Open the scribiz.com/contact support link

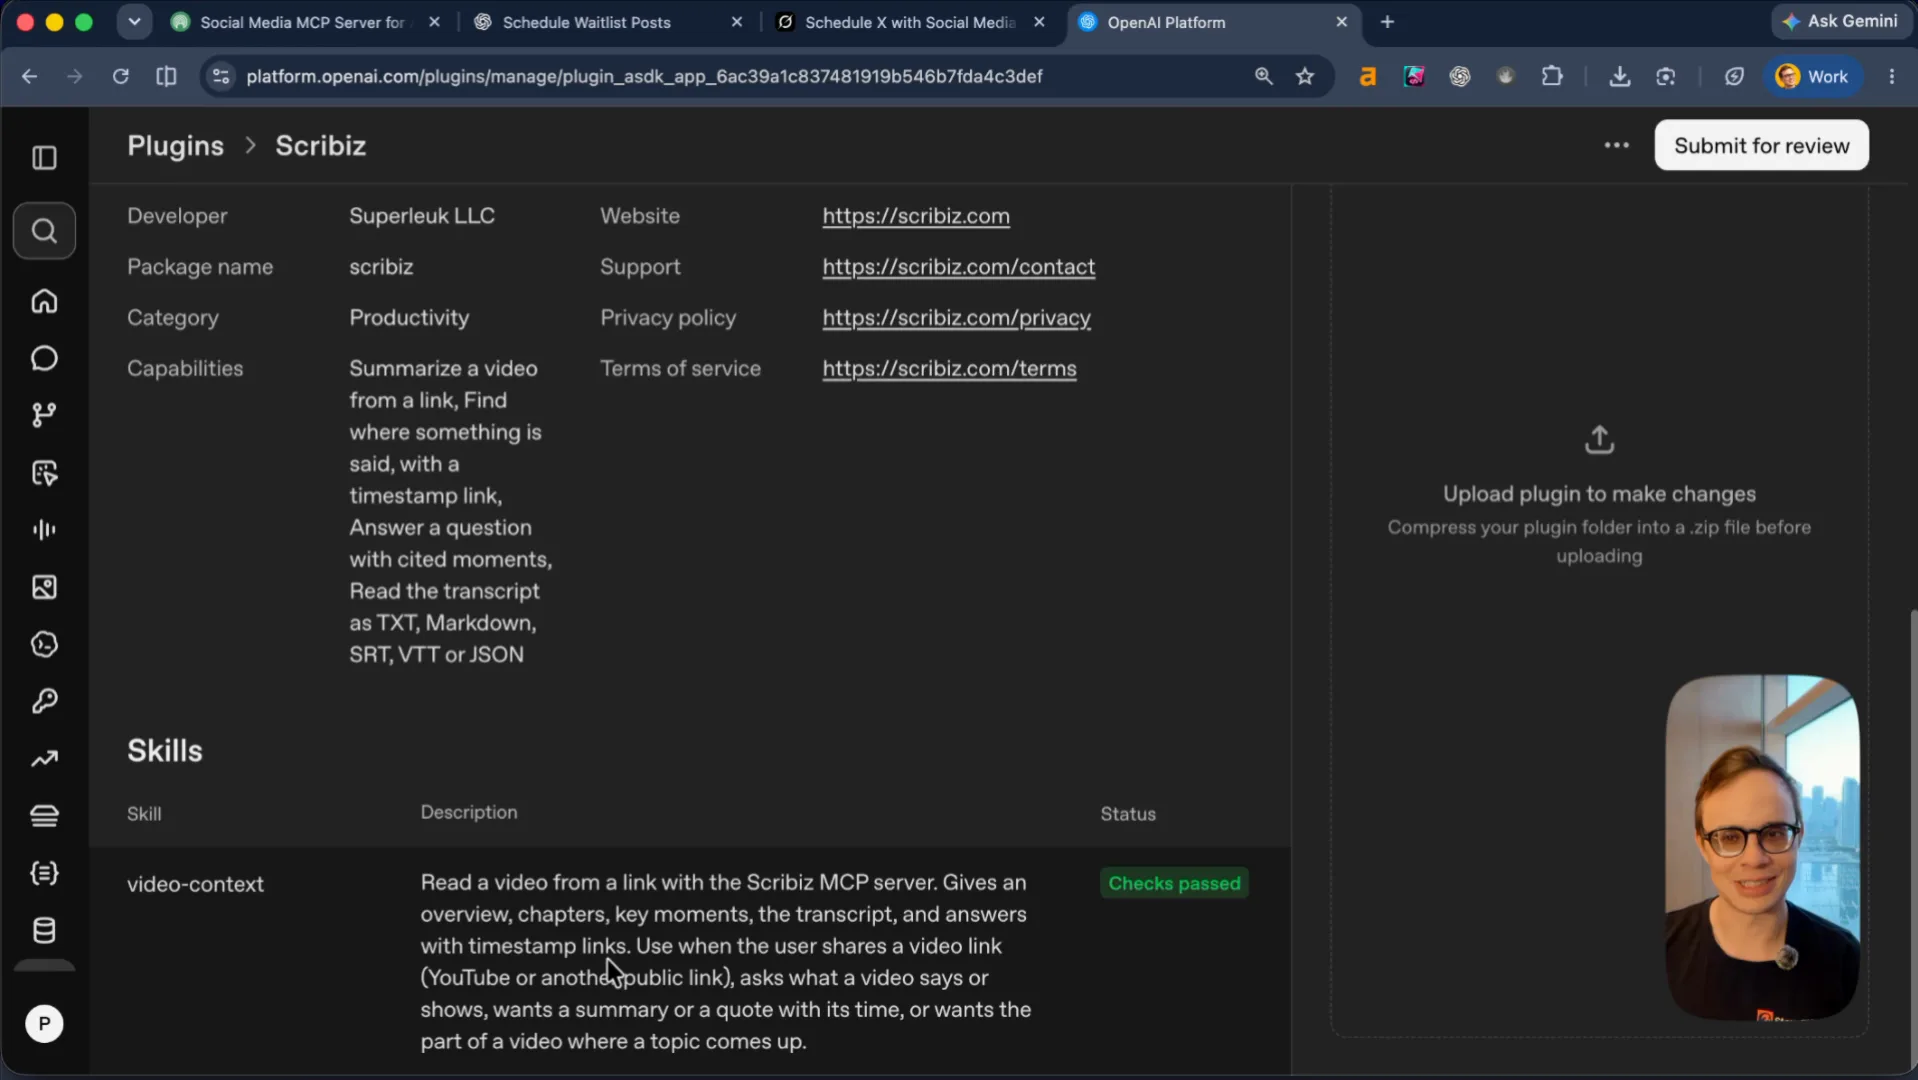point(958,267)
